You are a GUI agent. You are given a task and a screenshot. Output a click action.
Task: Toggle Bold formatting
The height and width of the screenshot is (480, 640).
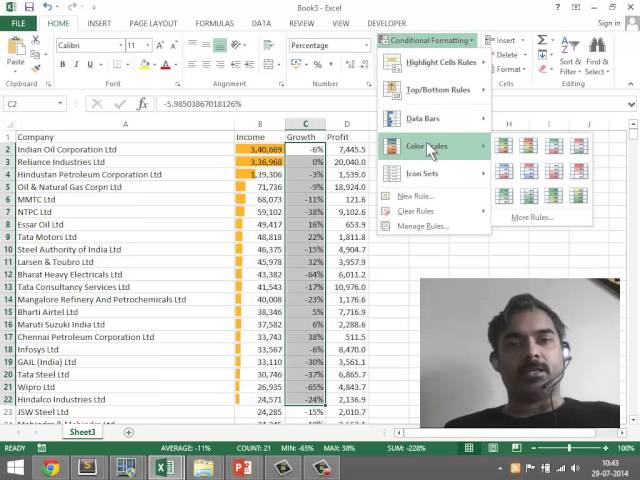[x=62, y=64]
